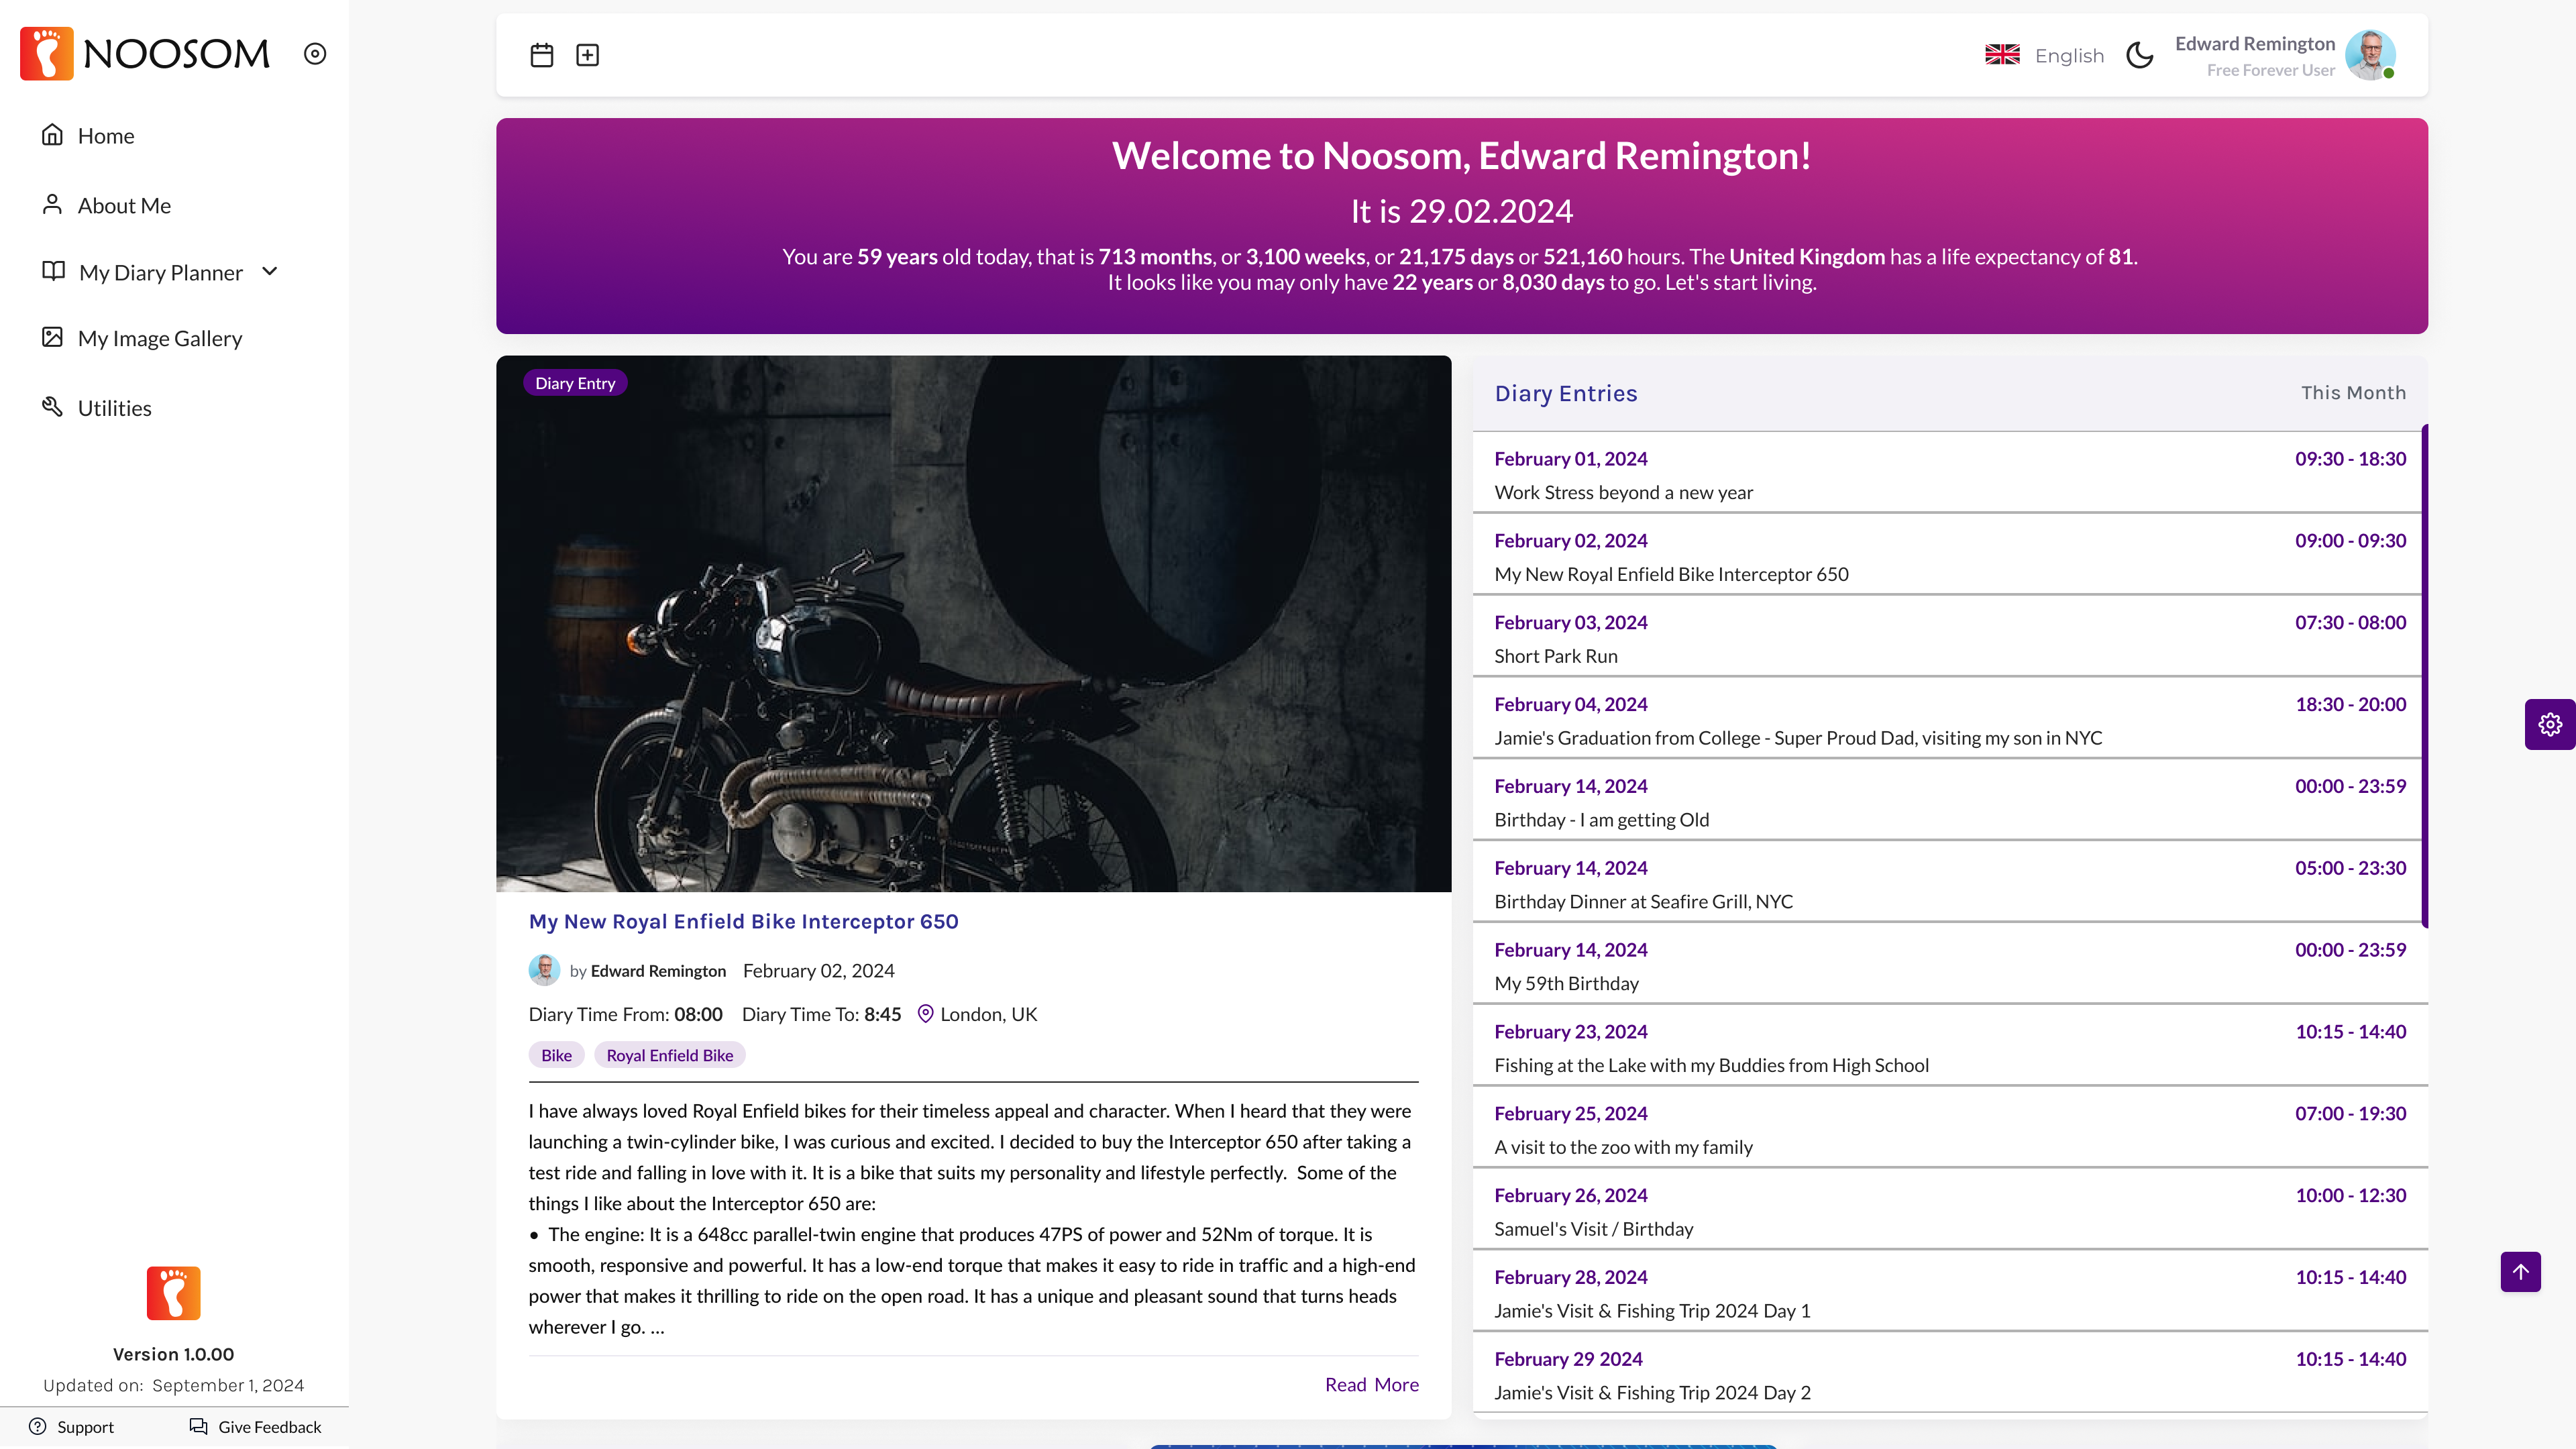Open the purple settings gear panel
This screenshot has width=2576, height=1449.
pos(2550,724)
